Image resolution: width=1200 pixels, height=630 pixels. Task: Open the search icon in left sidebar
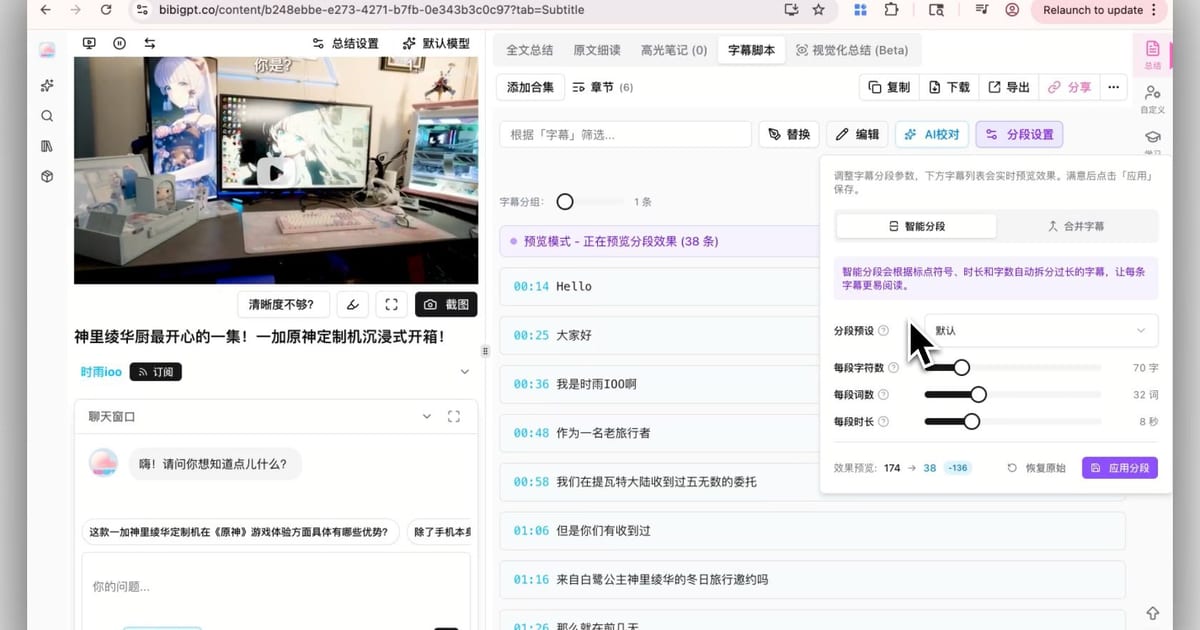[x=47, y=116]
